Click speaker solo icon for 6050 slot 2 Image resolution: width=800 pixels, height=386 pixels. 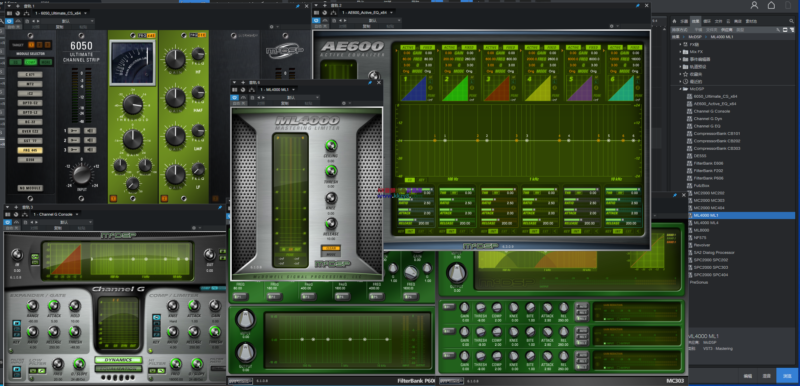(90, 140)
